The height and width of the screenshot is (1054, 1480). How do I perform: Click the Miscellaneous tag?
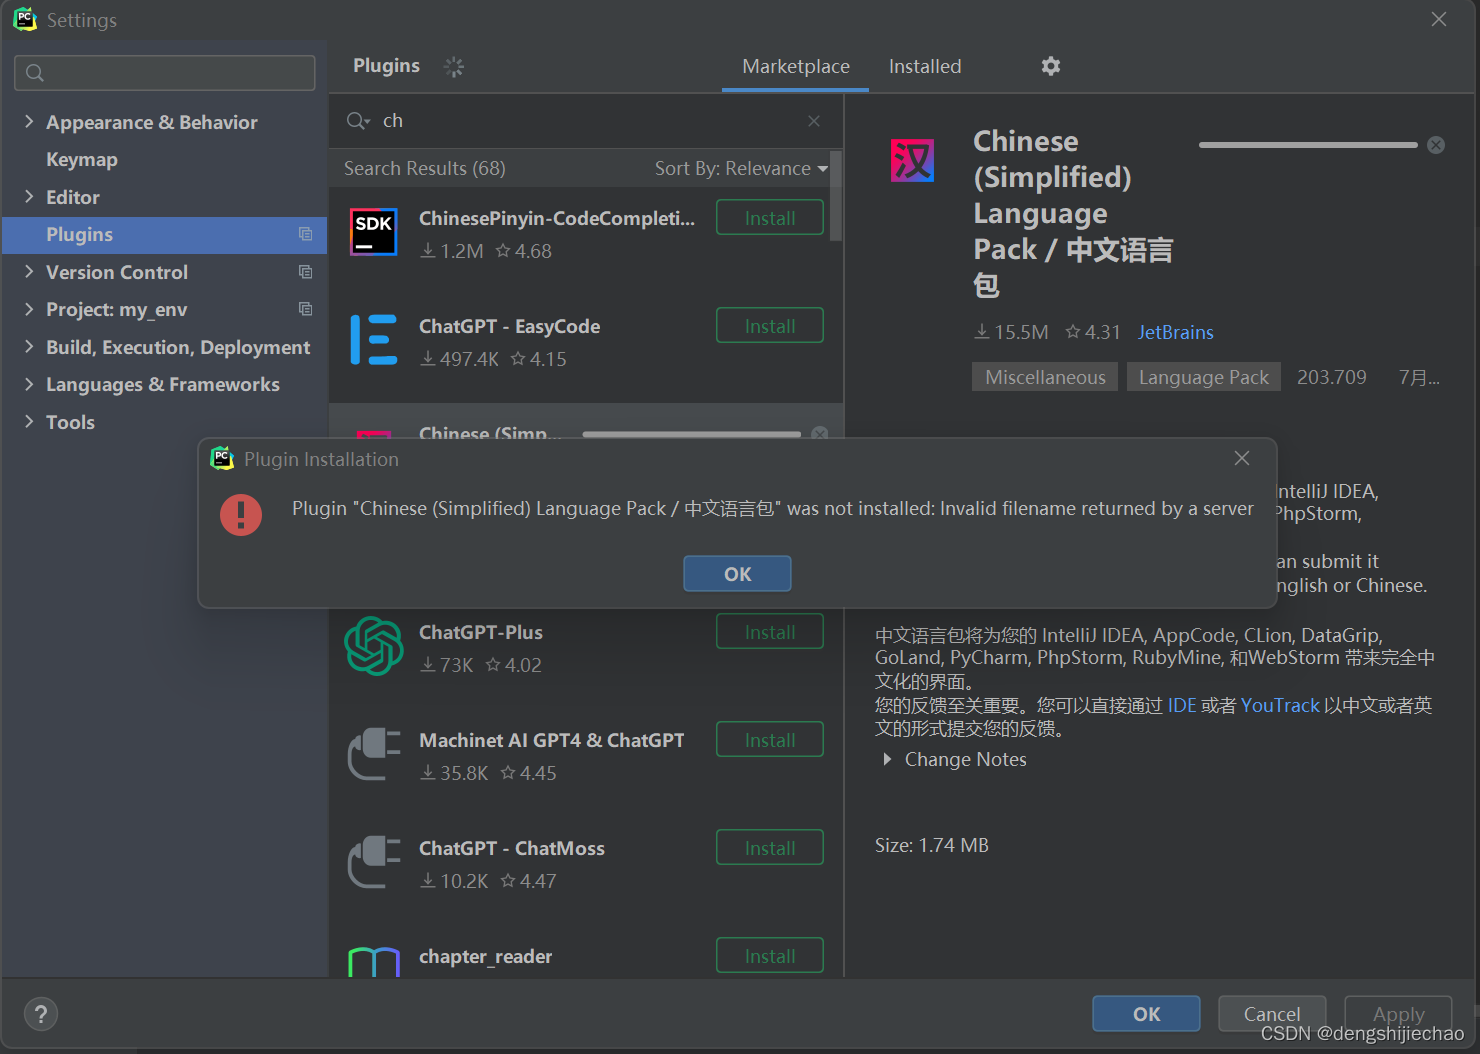click(x=1045, y=377)
